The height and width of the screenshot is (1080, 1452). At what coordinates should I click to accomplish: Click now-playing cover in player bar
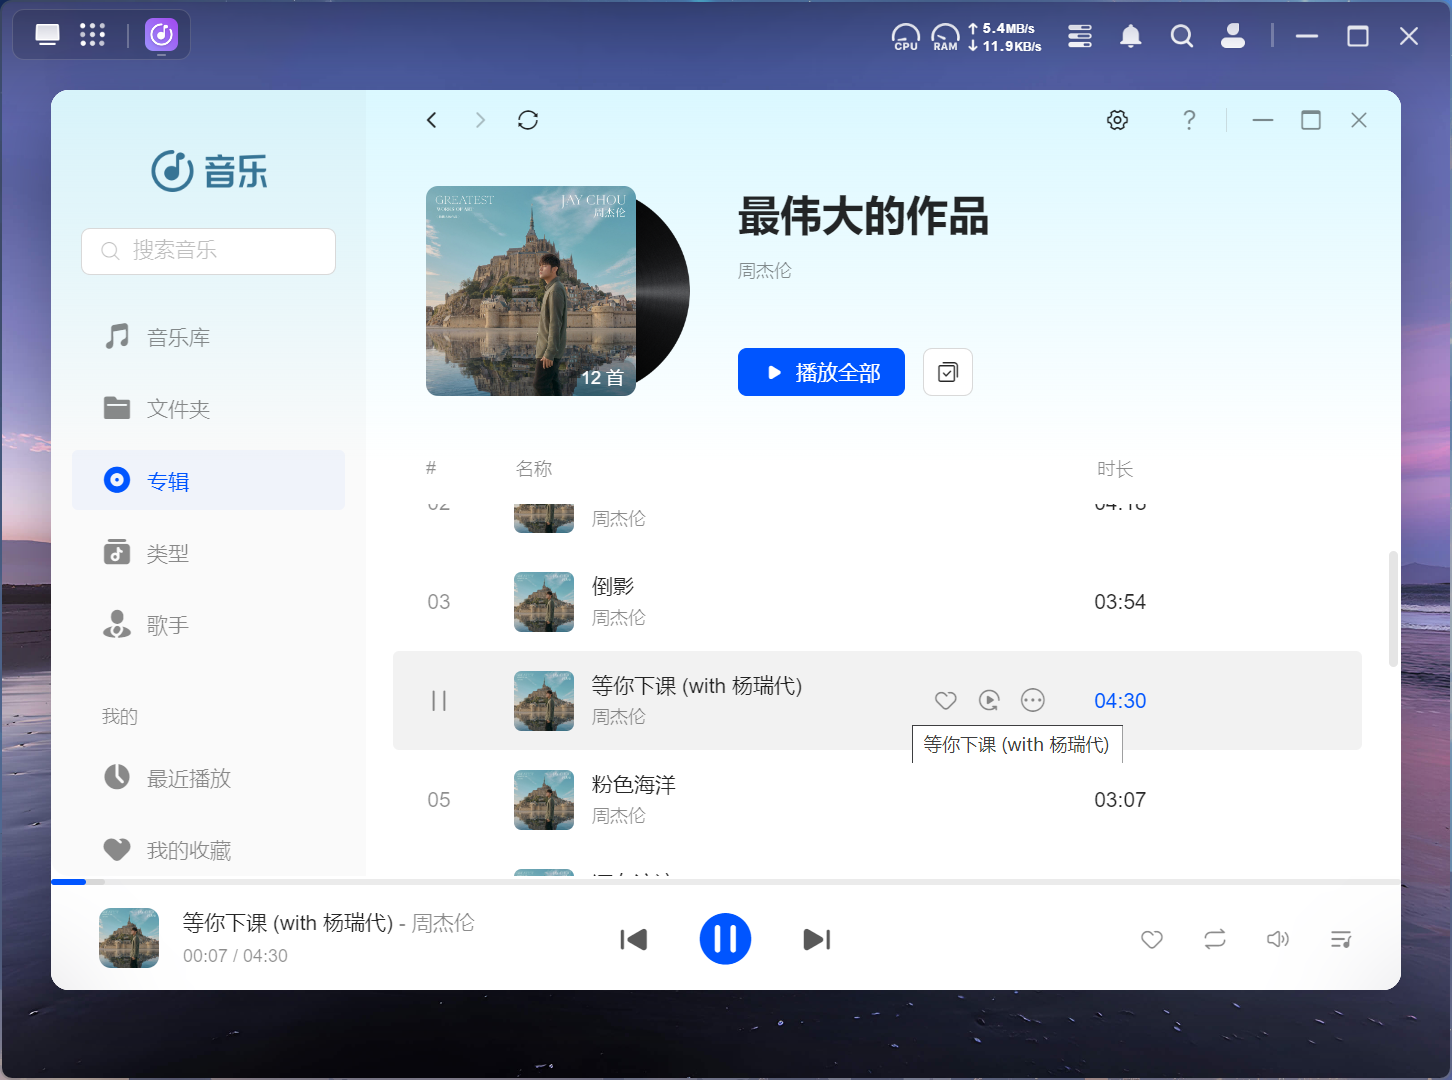[x=129, y=938]
